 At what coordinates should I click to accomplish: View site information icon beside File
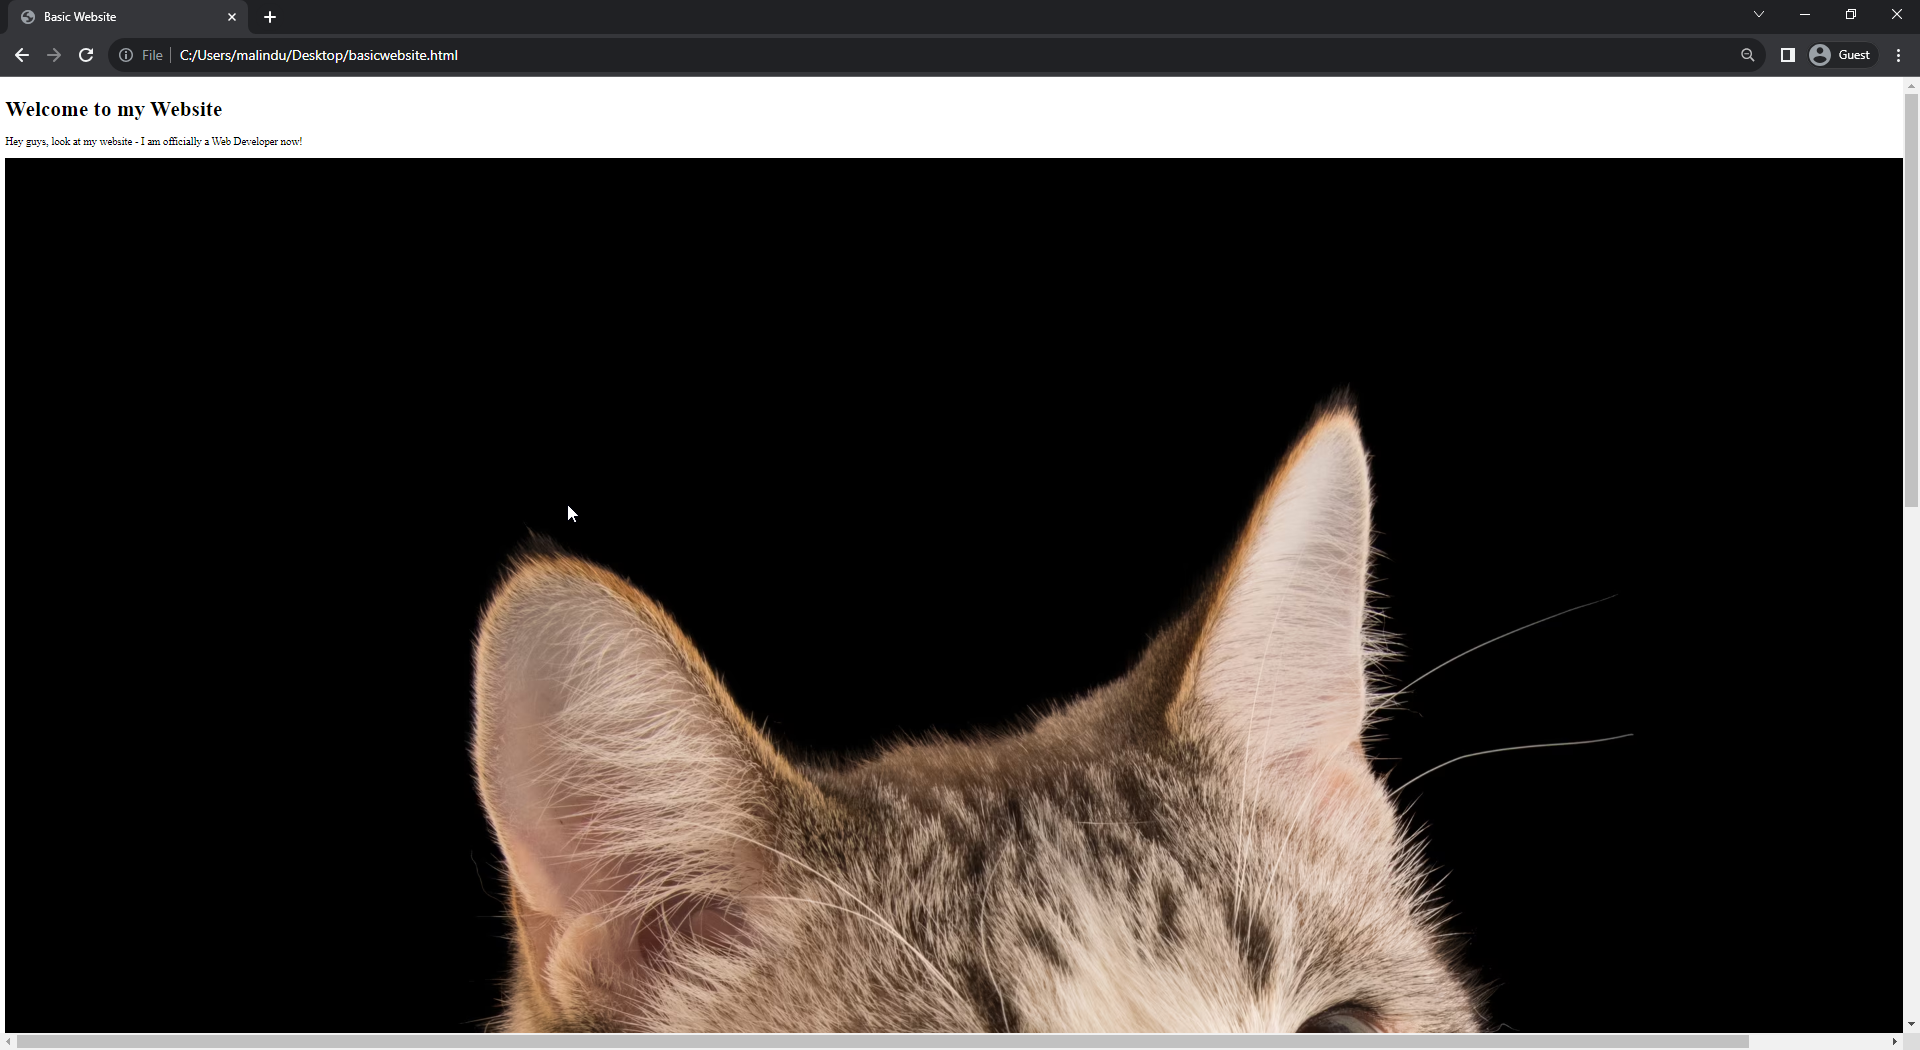(x=126, y=55)
